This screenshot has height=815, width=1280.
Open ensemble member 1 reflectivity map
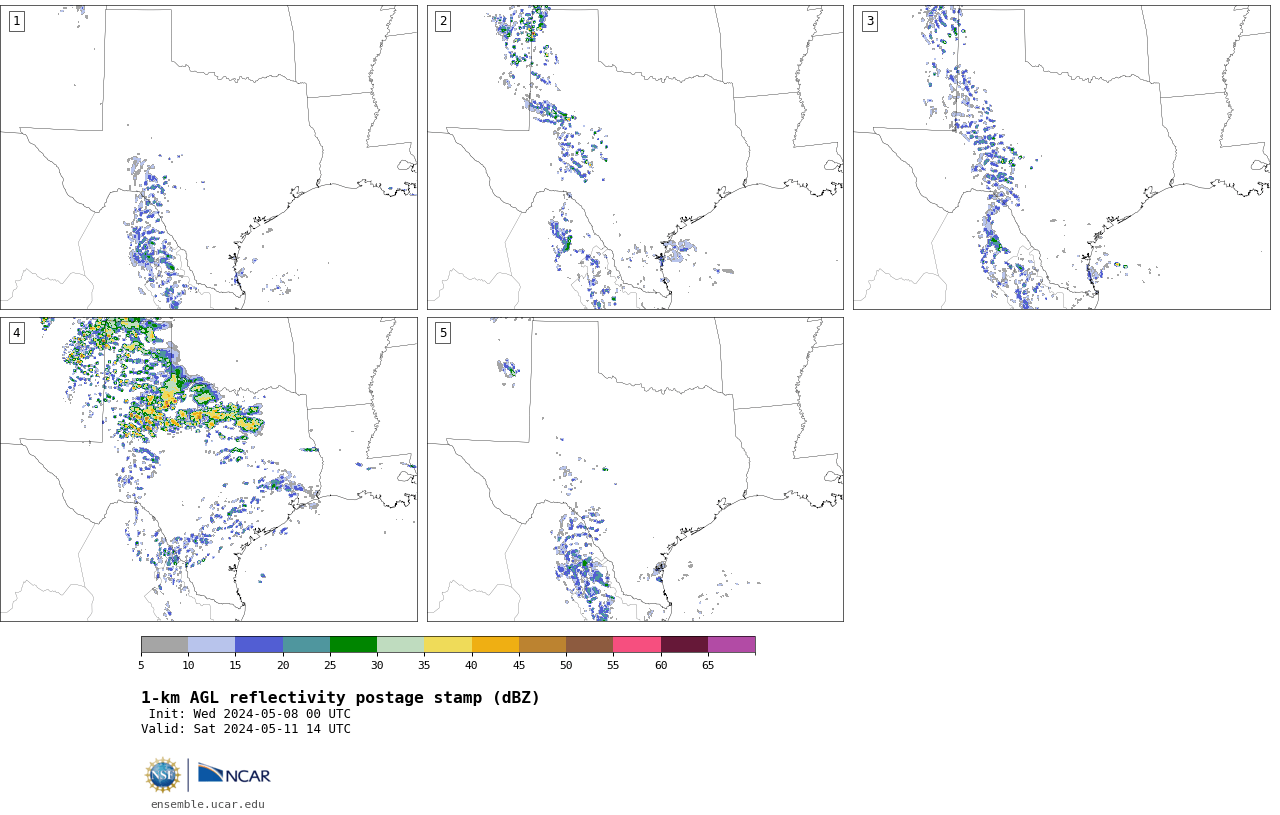tap(208, 157)
